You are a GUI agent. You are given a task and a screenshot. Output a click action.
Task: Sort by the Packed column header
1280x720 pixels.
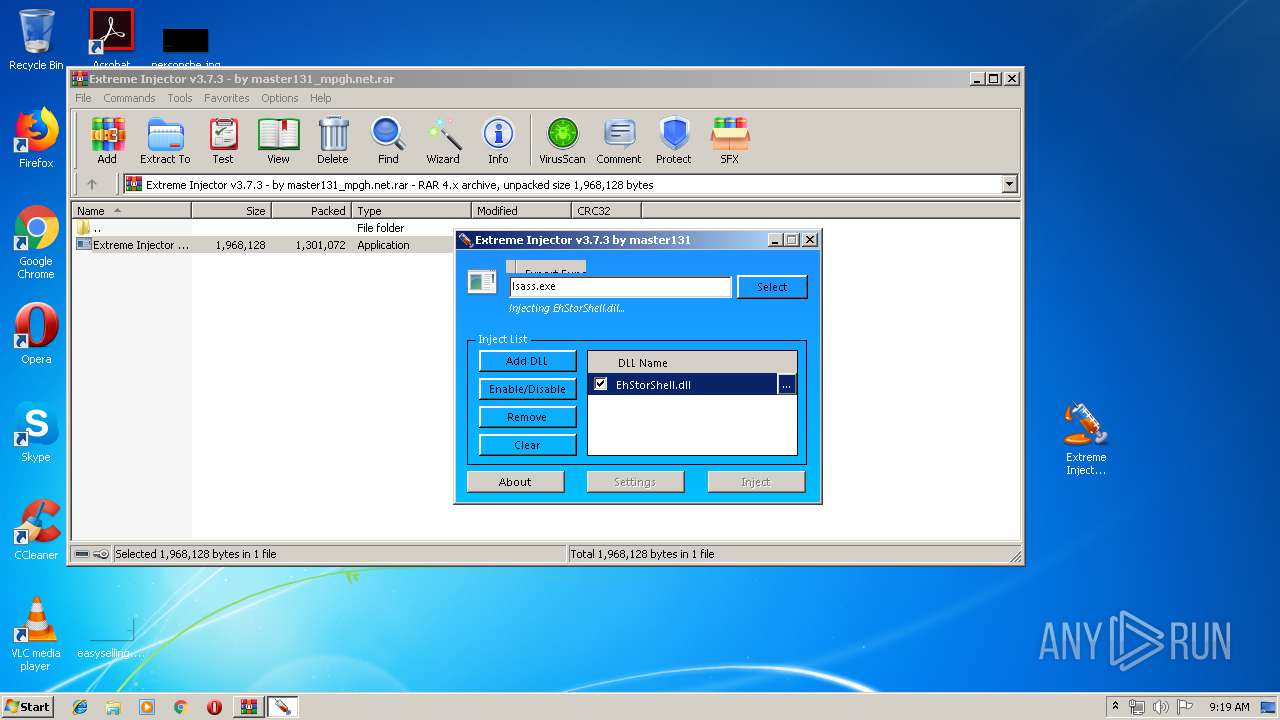tap(311, 211)
